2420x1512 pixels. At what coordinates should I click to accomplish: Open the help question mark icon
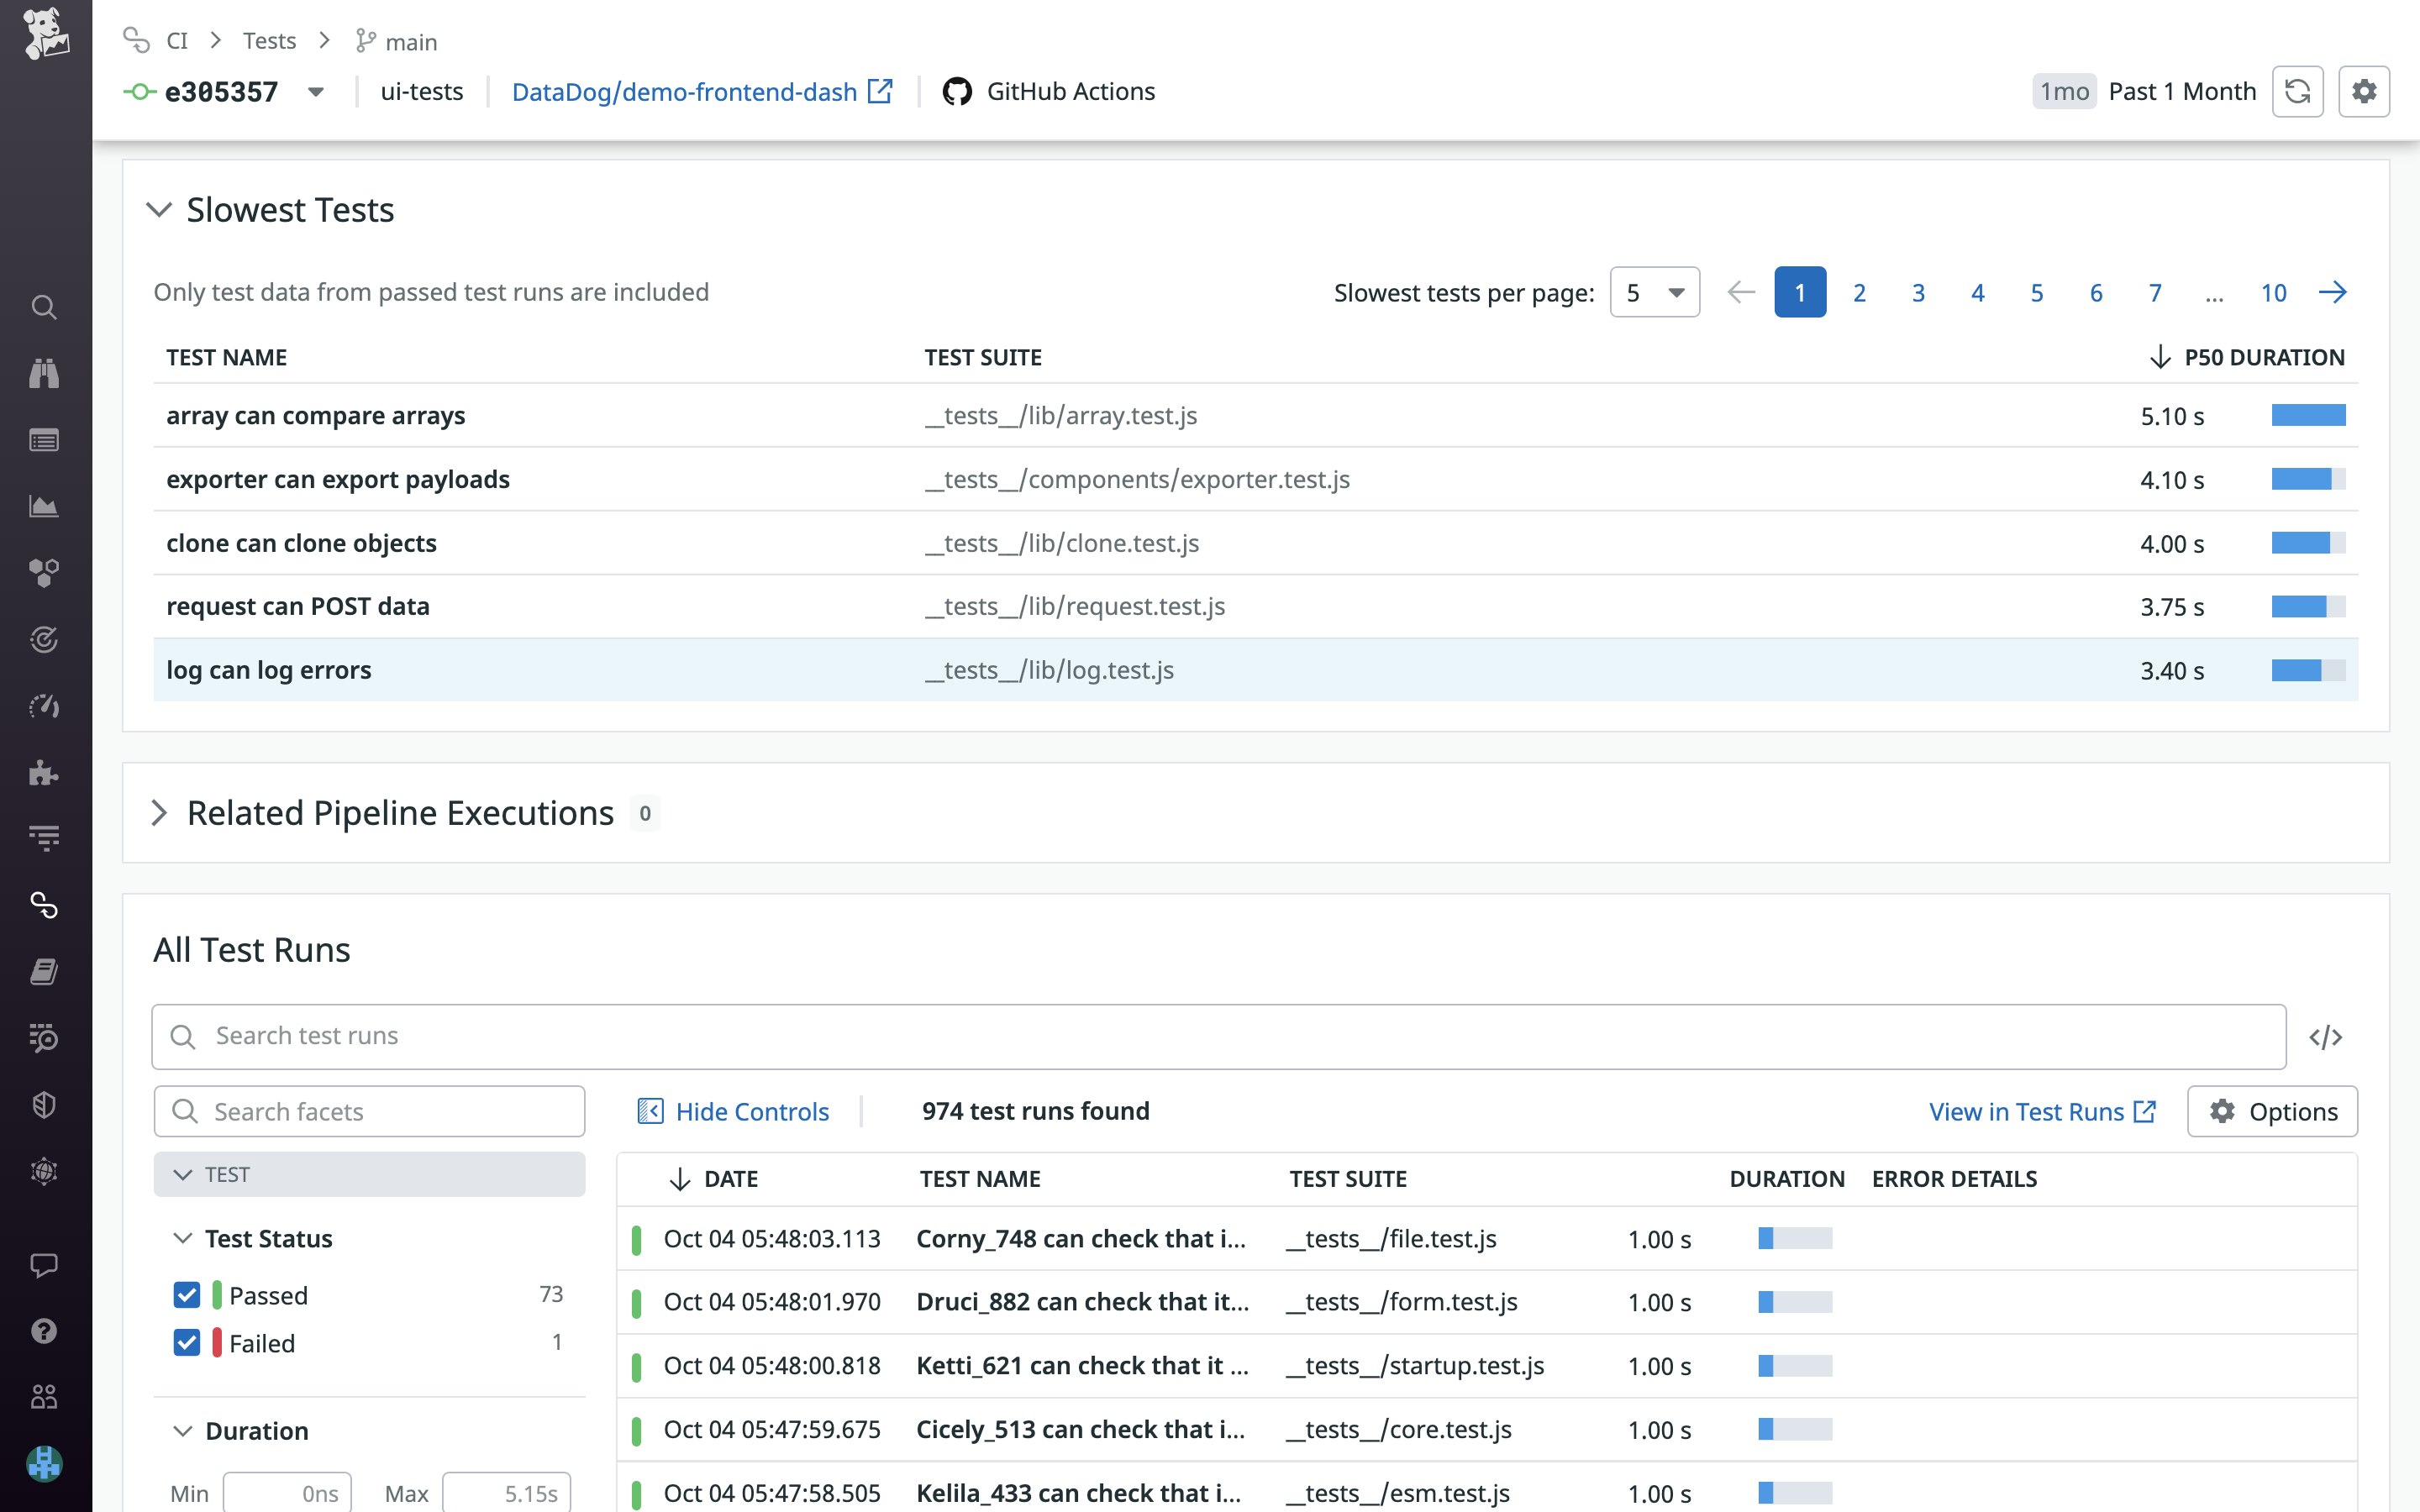click(44, 1331)
